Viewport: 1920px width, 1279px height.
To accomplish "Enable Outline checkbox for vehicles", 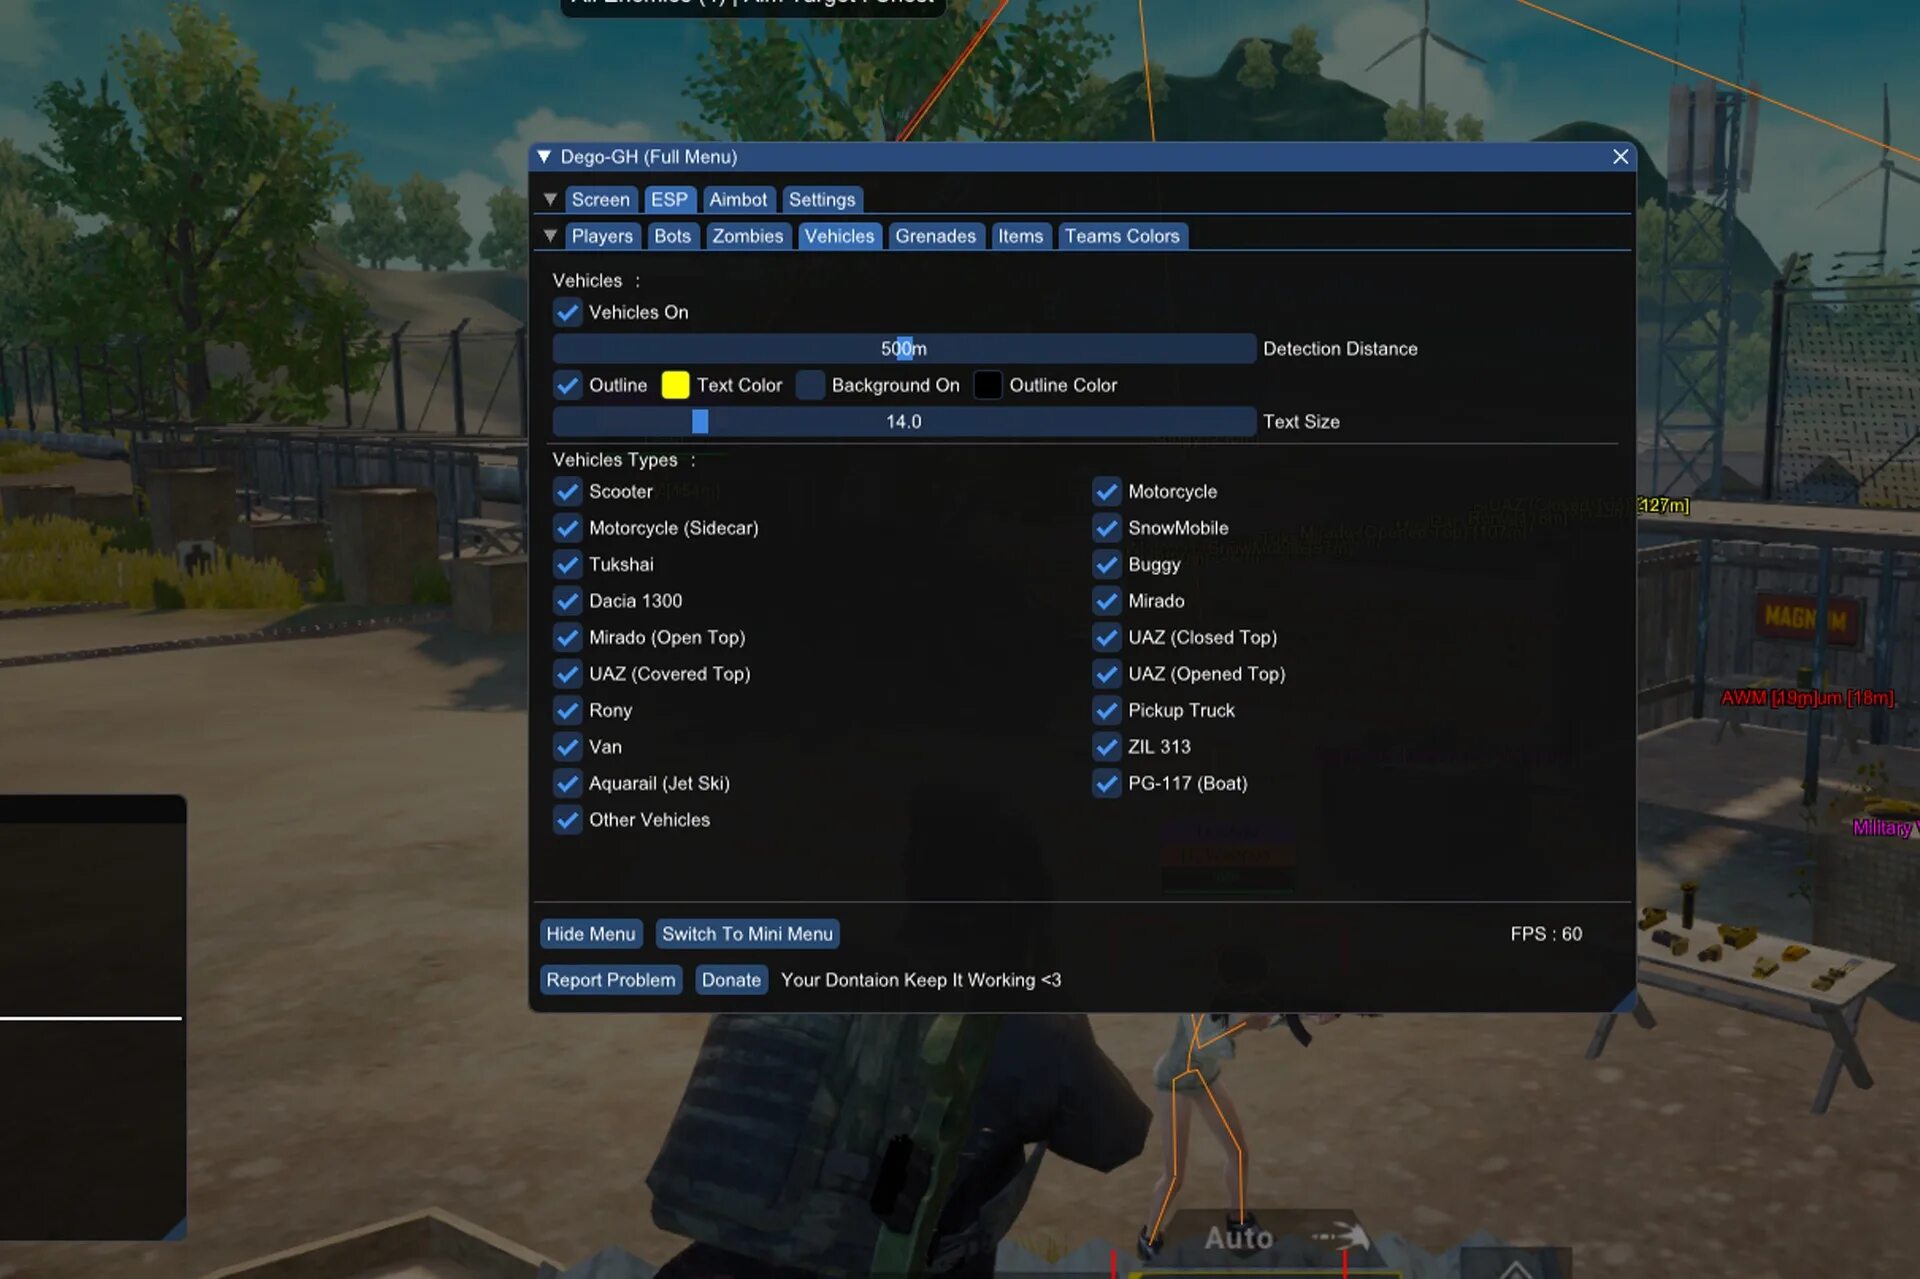I will 568,384.
